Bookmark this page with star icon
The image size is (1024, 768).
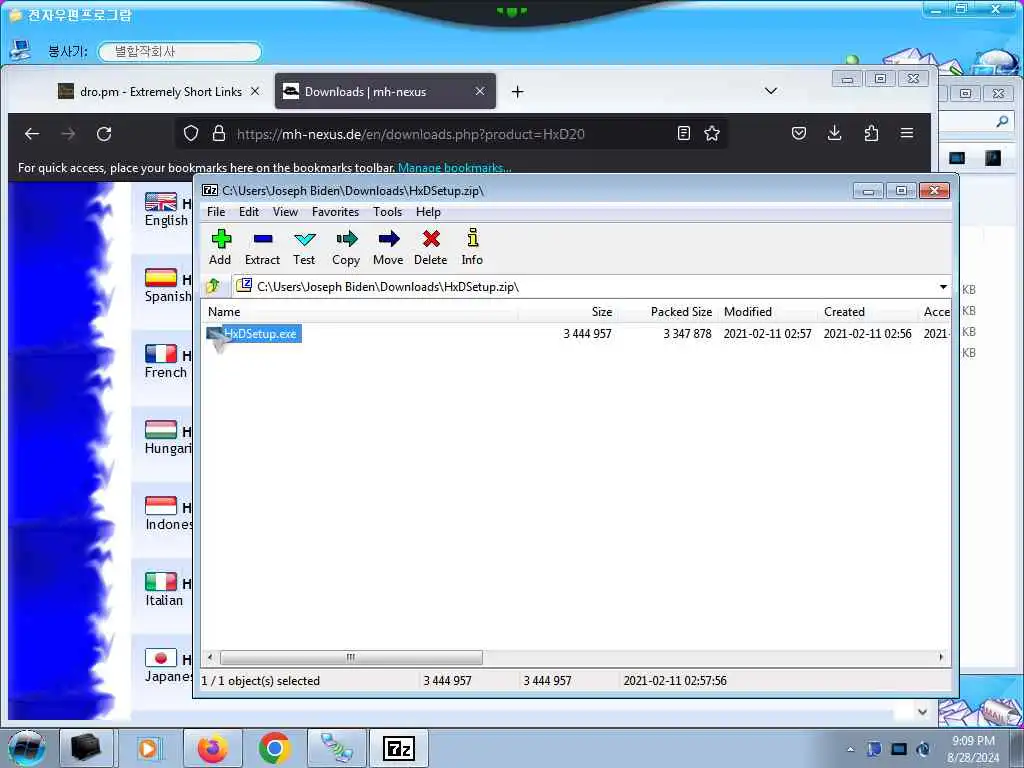click(712, 134)
